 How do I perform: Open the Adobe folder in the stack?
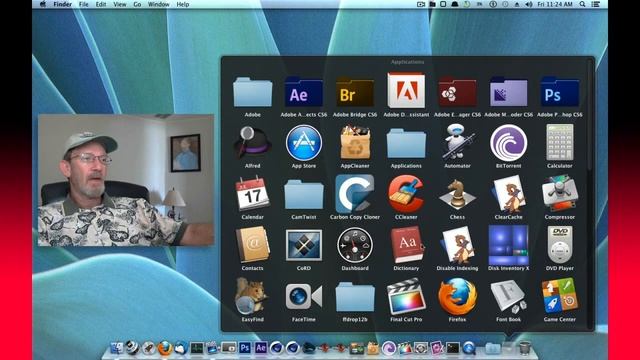coord(252,93)
